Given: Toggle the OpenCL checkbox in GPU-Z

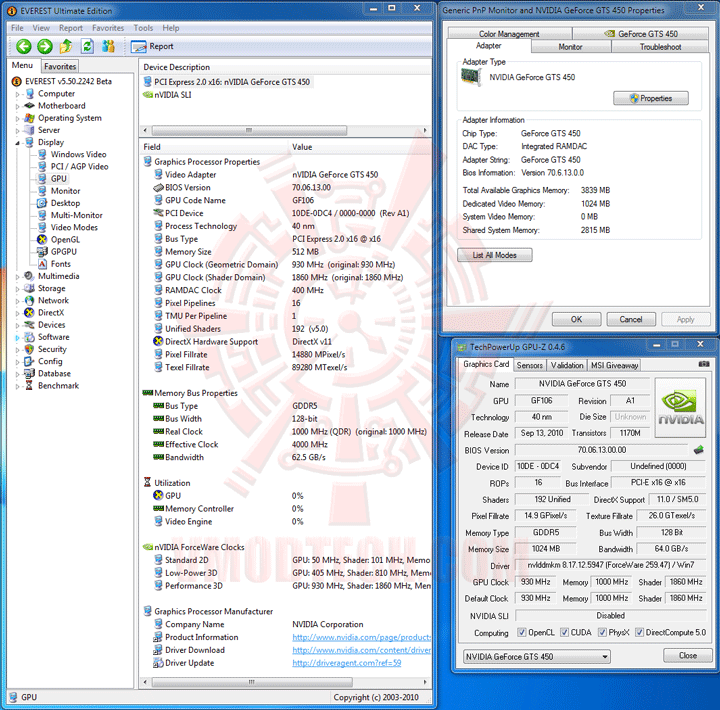Looking at the screenshot, I should 522,632.
